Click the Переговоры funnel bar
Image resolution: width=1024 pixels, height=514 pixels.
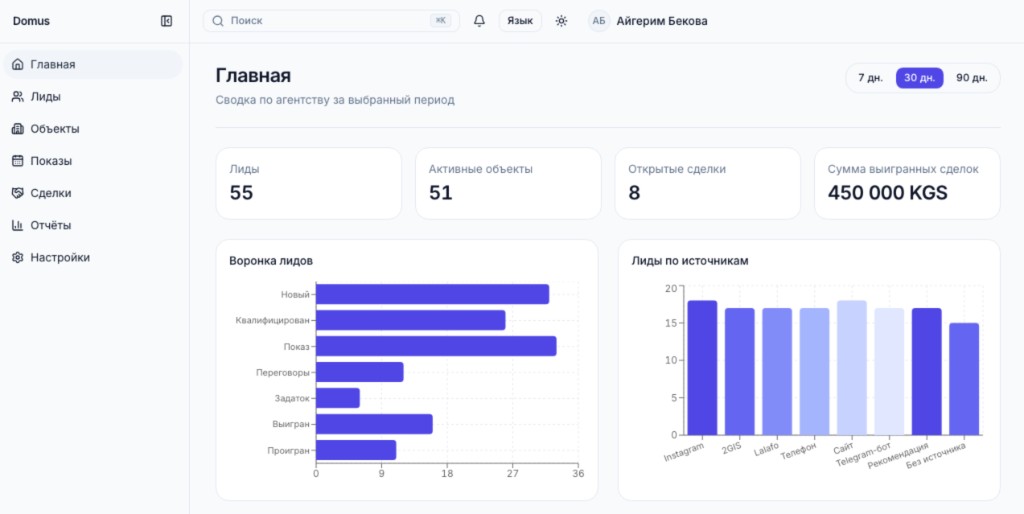coord(360,372)
